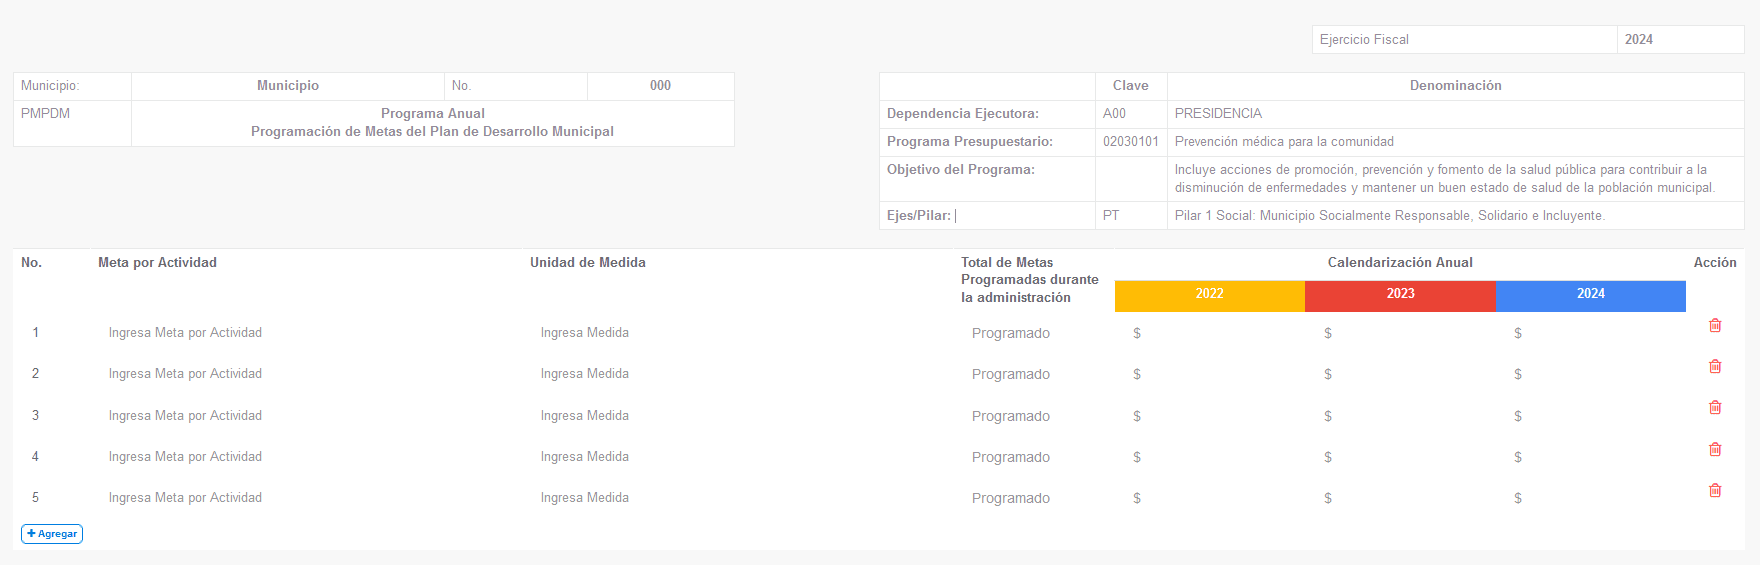This screenshot has height=565, width=1760.
Task: Select the 2022 yellow column header
Action: [x=1210, y=294]
